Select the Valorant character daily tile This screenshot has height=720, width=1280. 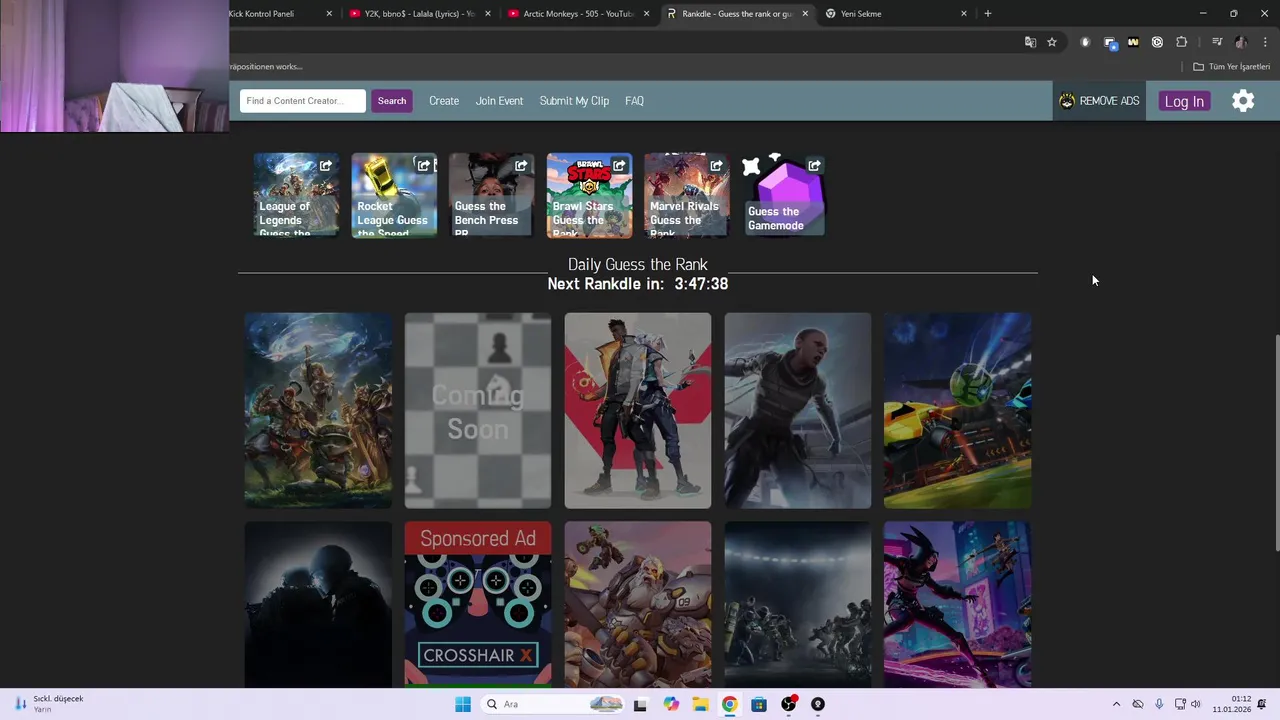pos(638,410)
